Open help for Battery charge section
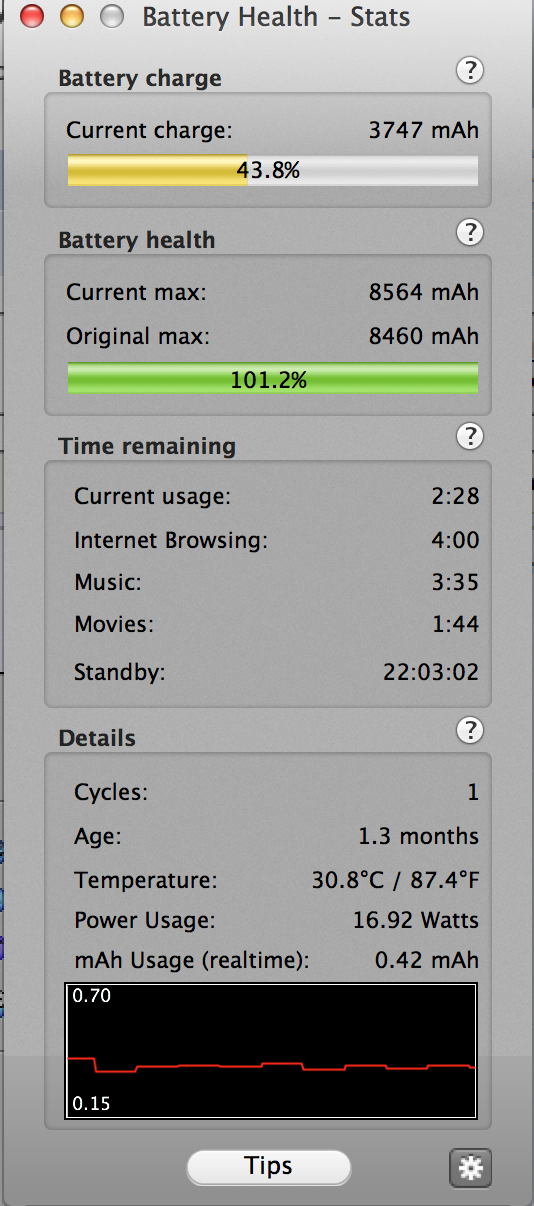This screenshot has width=534, height=1206. (x=470, y=70)
